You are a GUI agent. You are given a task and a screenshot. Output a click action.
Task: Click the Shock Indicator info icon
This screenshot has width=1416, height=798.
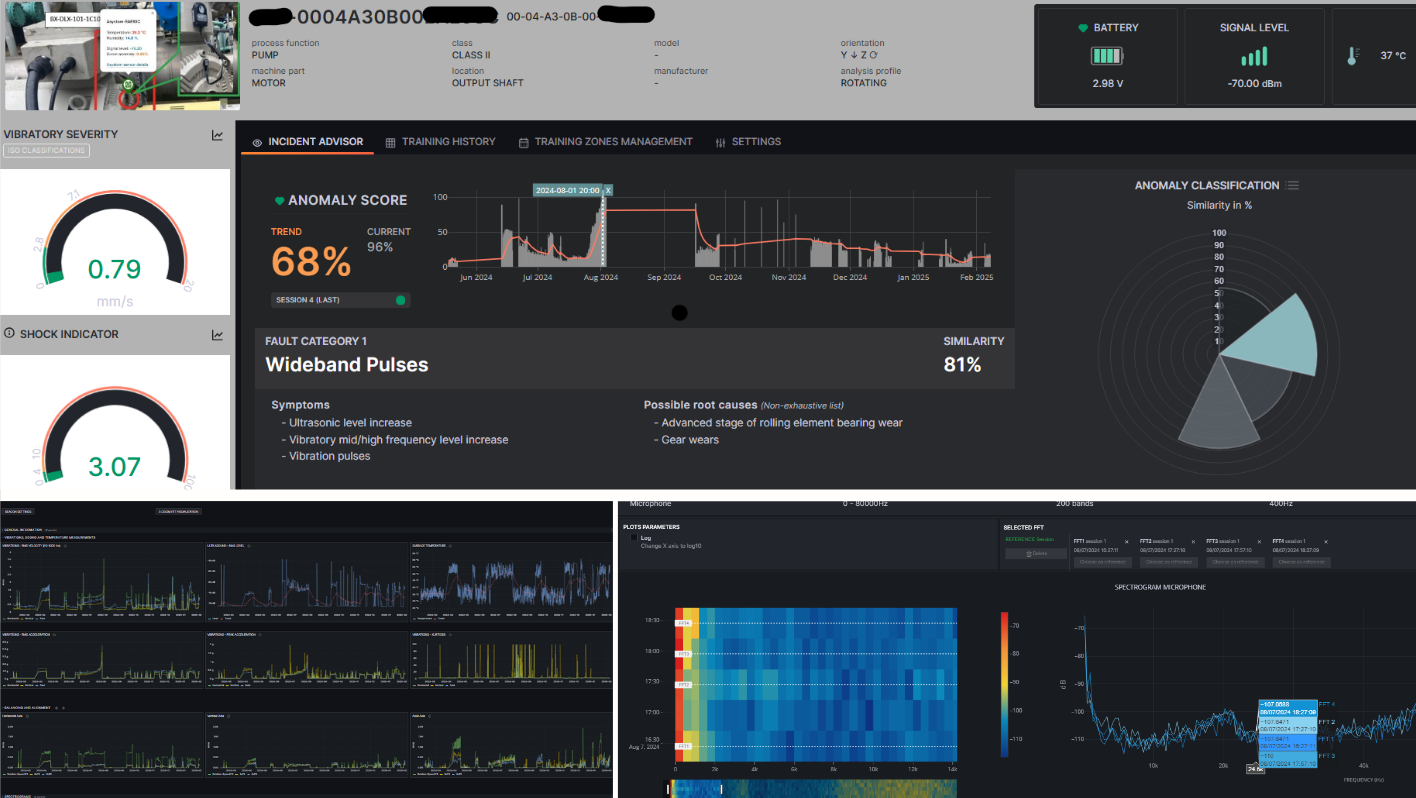click(9, 334)
